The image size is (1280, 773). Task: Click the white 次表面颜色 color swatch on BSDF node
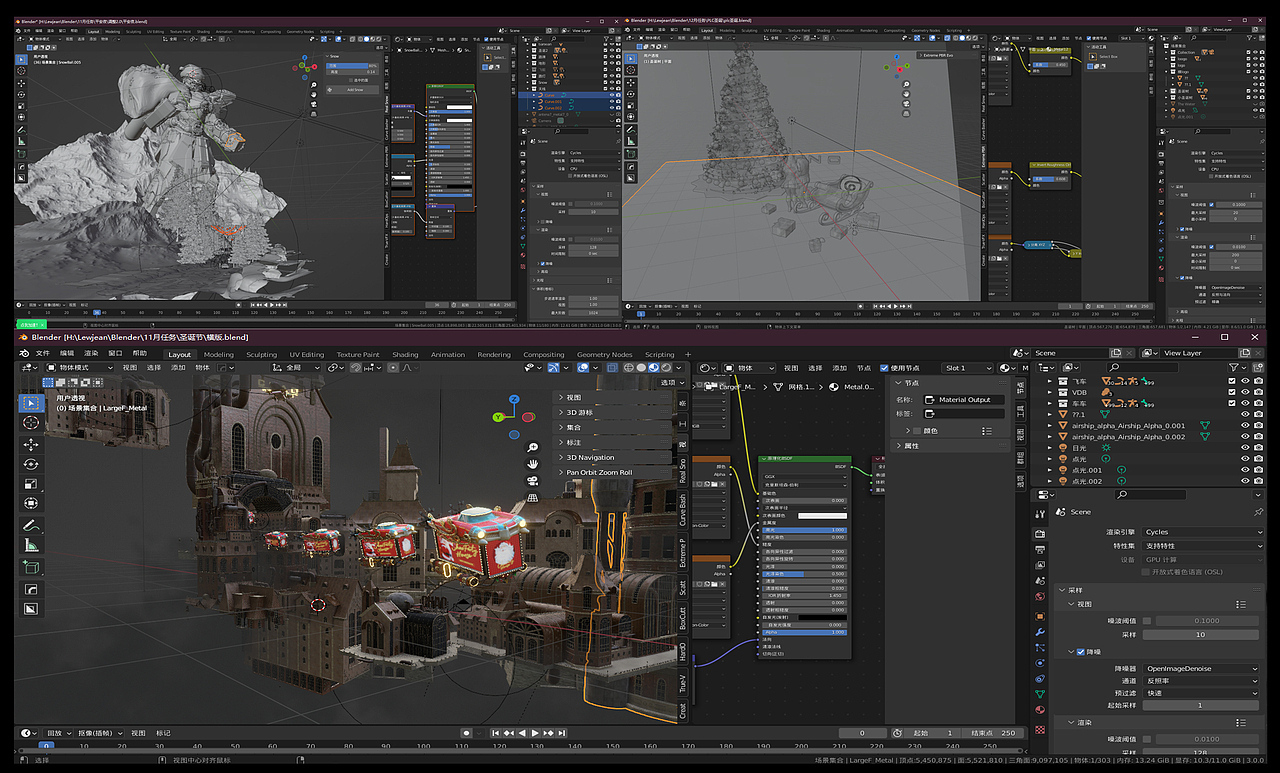click(822, 515)
